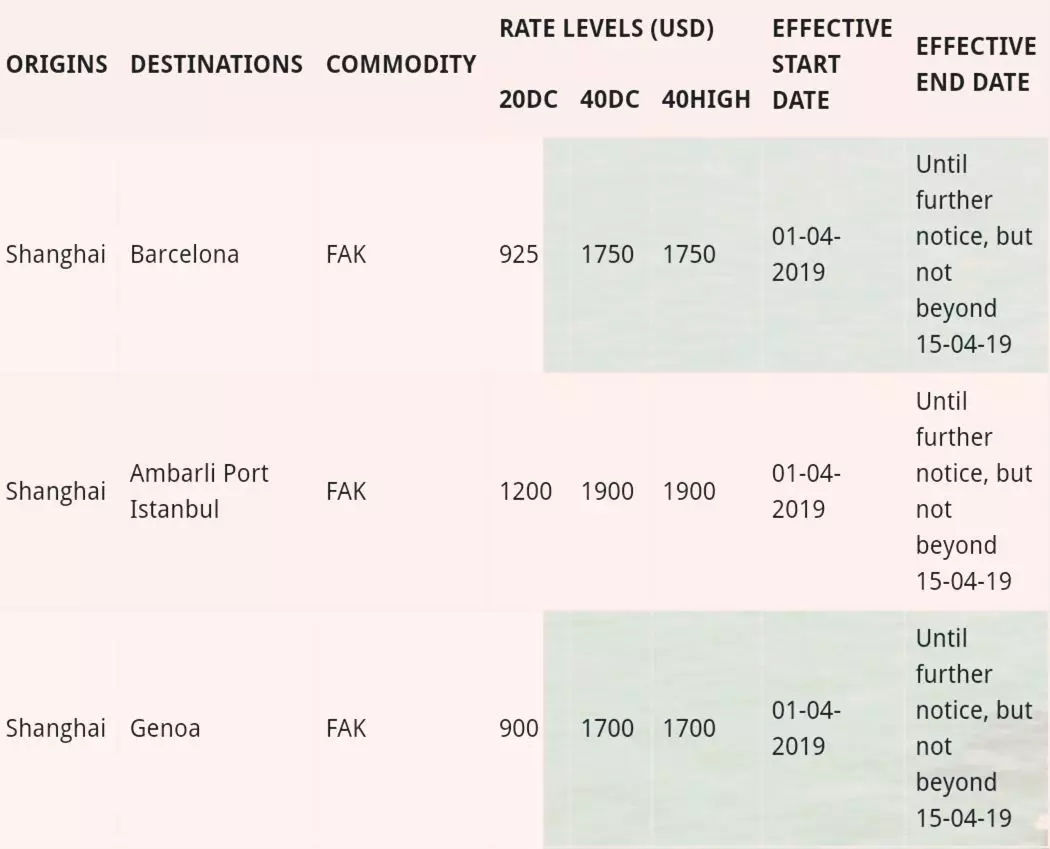
Task: Click the EFFECTIVE START DATE header
Action: tap(832, 64)
